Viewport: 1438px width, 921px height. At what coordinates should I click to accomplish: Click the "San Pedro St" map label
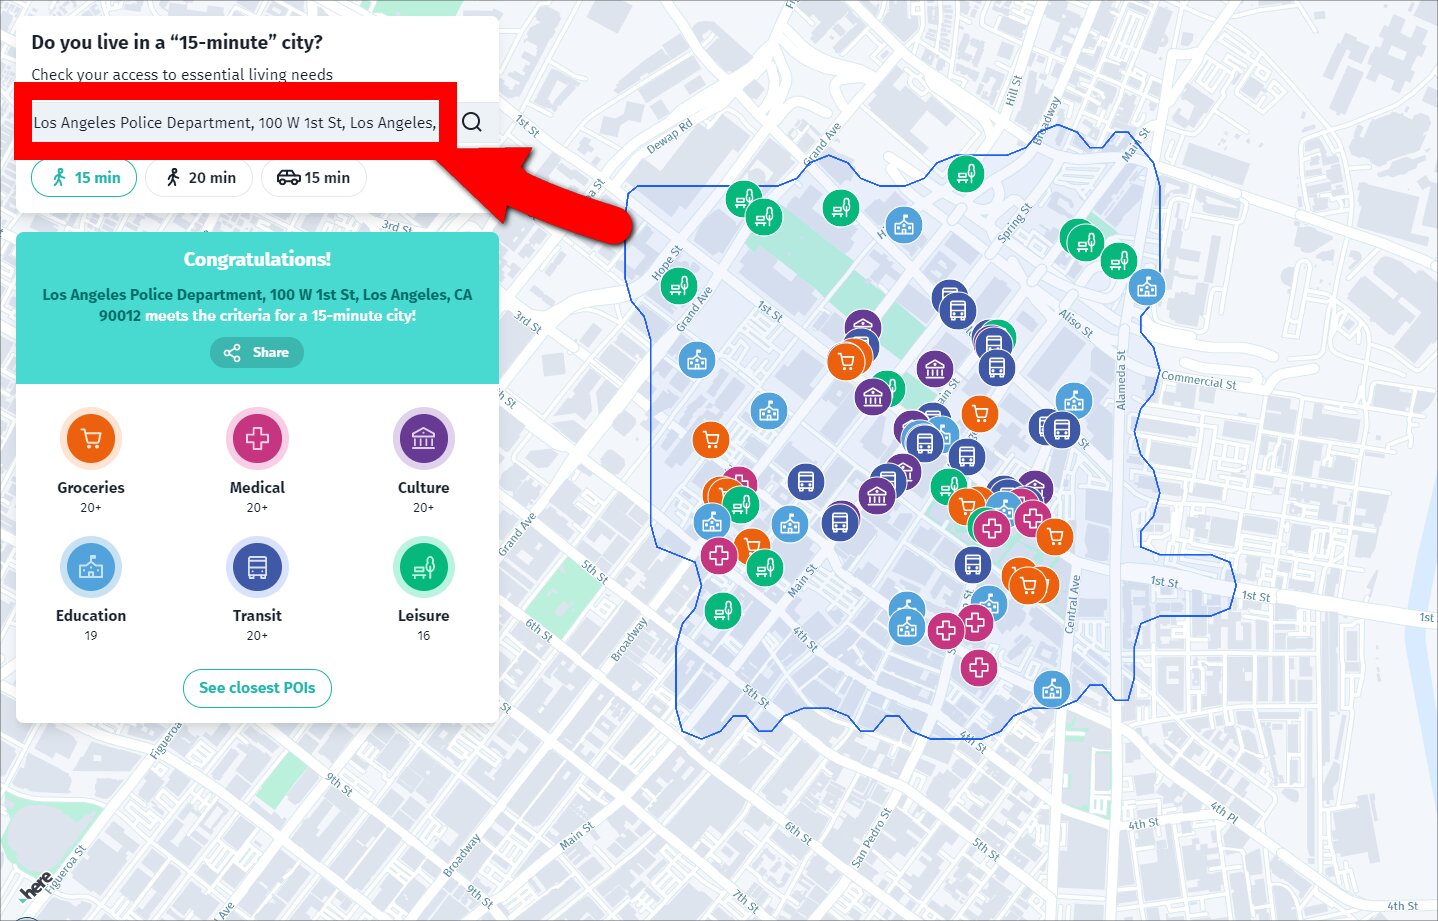(x=869, y=838)
